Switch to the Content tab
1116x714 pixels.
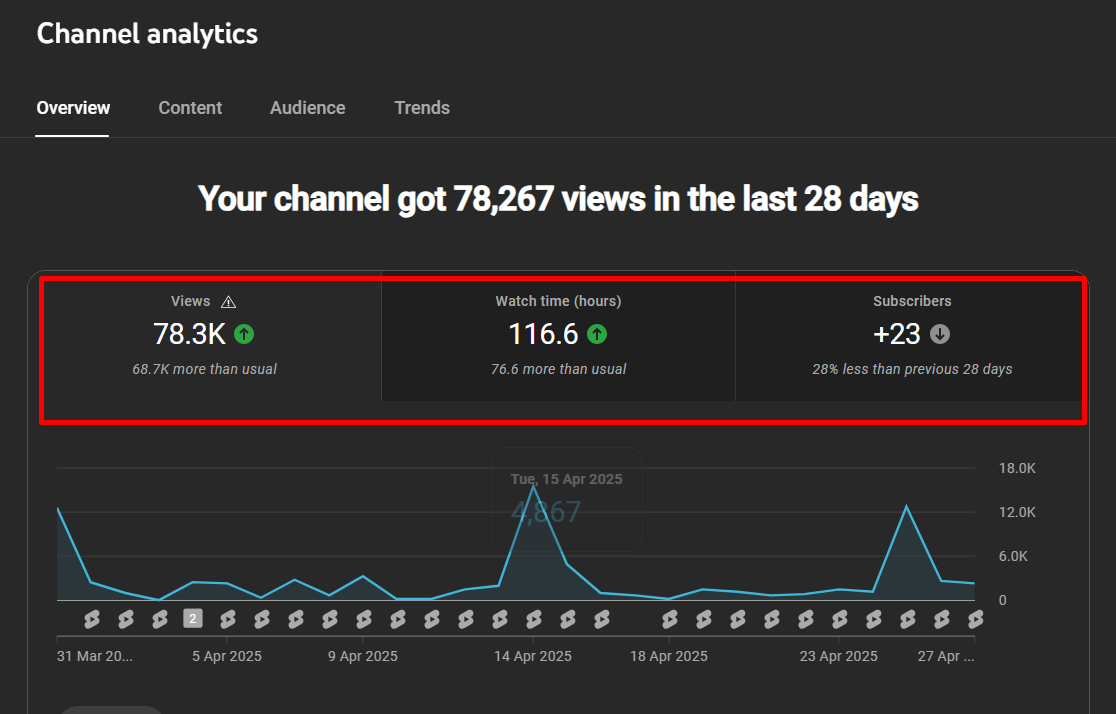[x=190, y=107]
